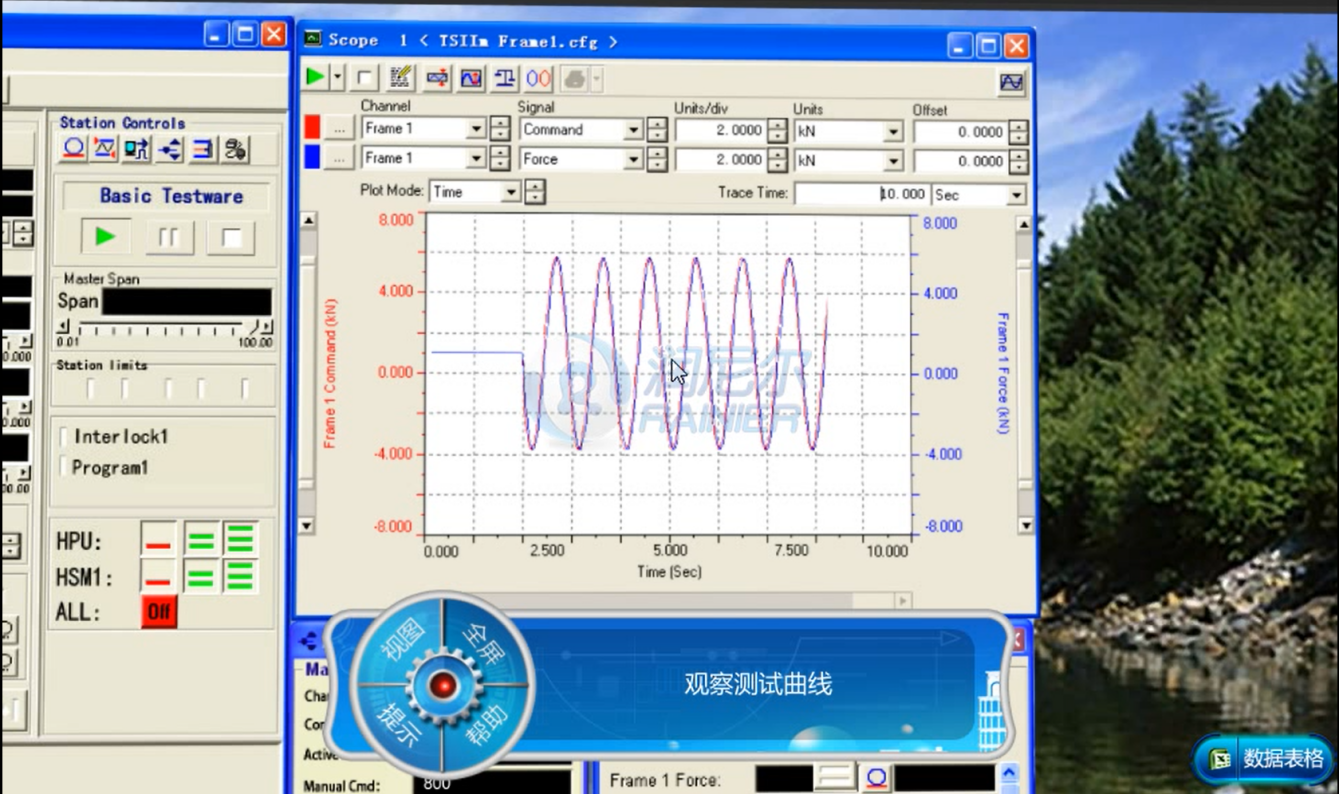Toggle the Interlock1 indicator
Viewport: 1339px width, 794px height.
tap(64, 436)
